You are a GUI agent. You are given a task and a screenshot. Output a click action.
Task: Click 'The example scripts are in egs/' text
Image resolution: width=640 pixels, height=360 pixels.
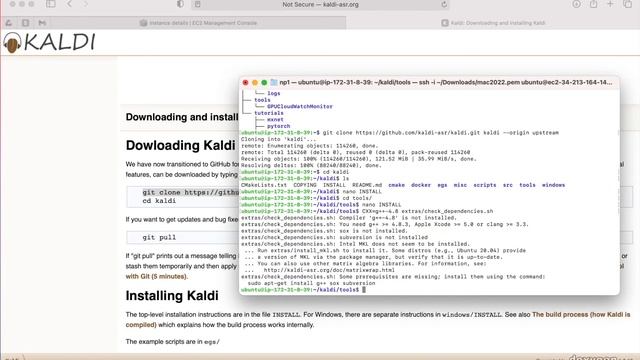pyautogui.click(x=172, y=342)
